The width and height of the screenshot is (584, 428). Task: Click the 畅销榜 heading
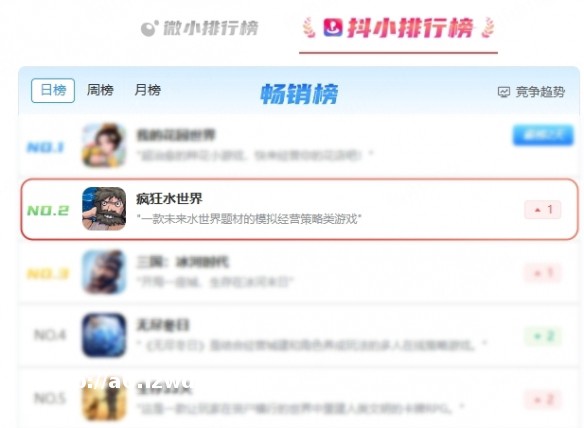tap(299, 93)
